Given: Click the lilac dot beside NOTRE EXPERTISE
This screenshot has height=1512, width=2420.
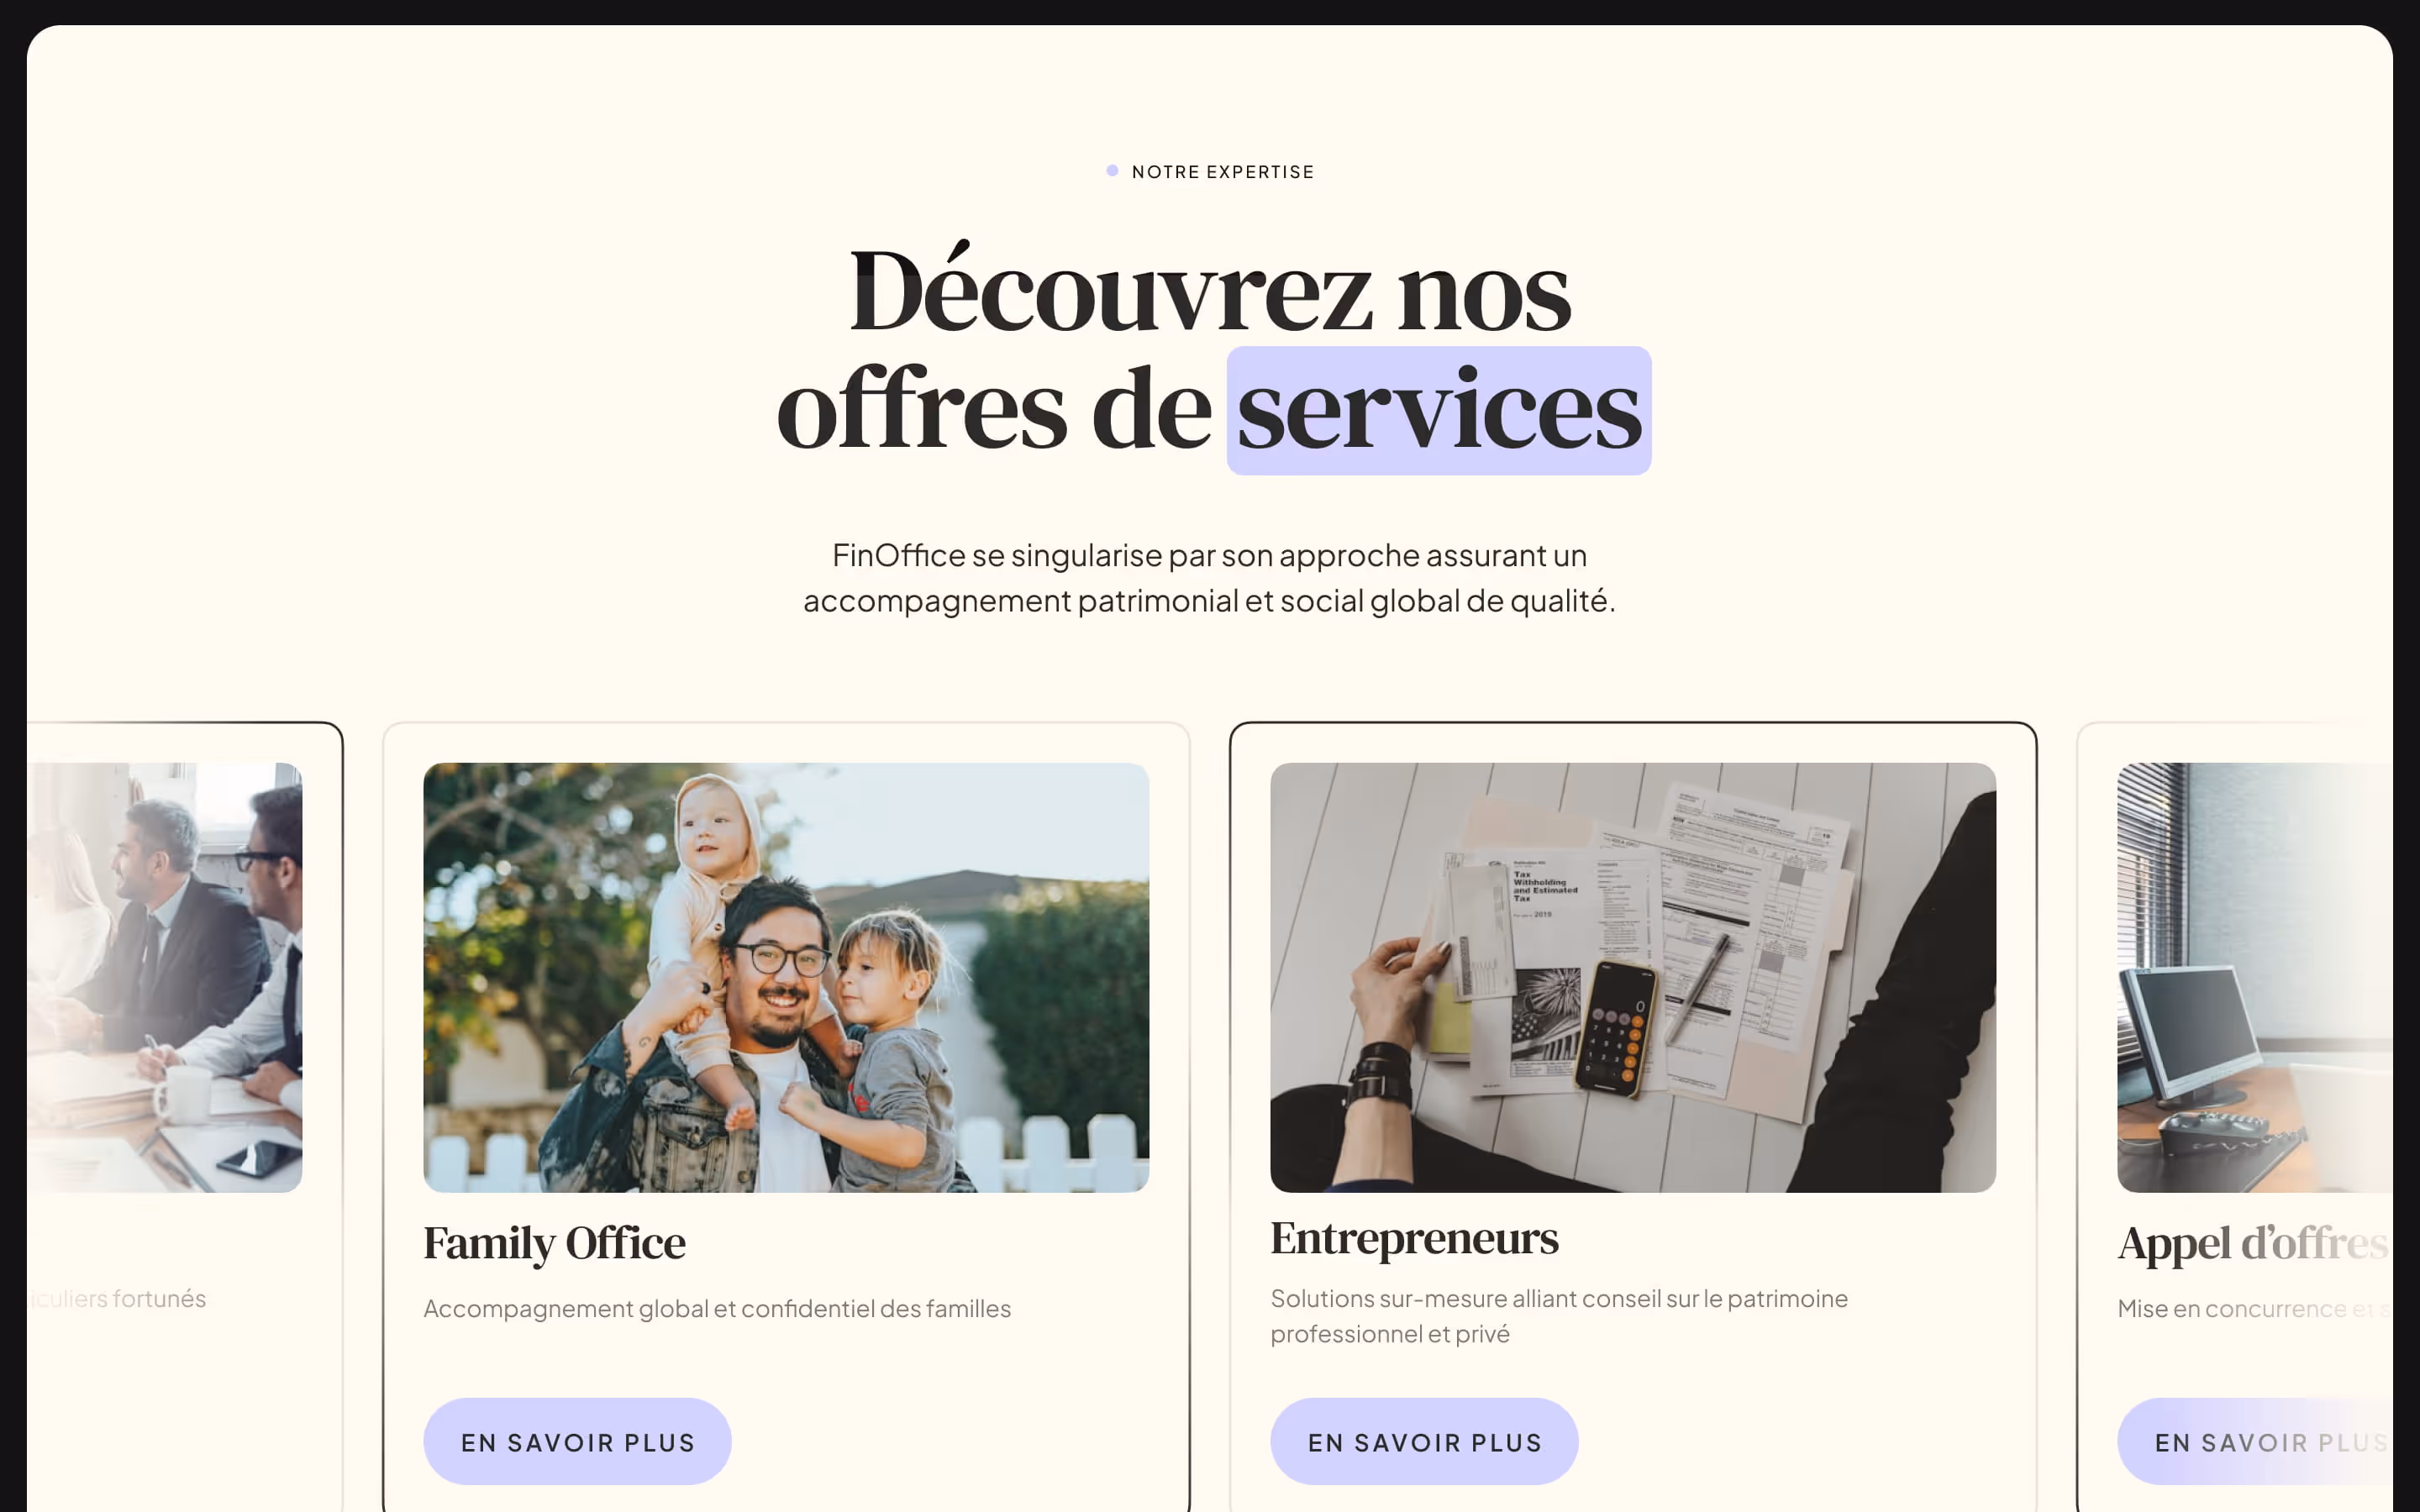Looking at the screenshot, I should coord(1112,171).
